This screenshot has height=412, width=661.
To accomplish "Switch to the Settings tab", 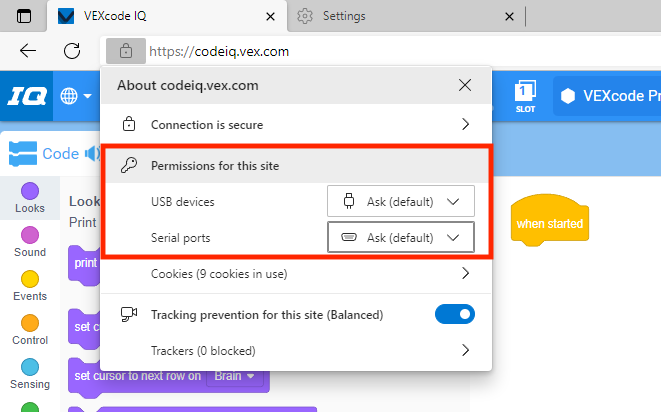I will tap(405, 16).
